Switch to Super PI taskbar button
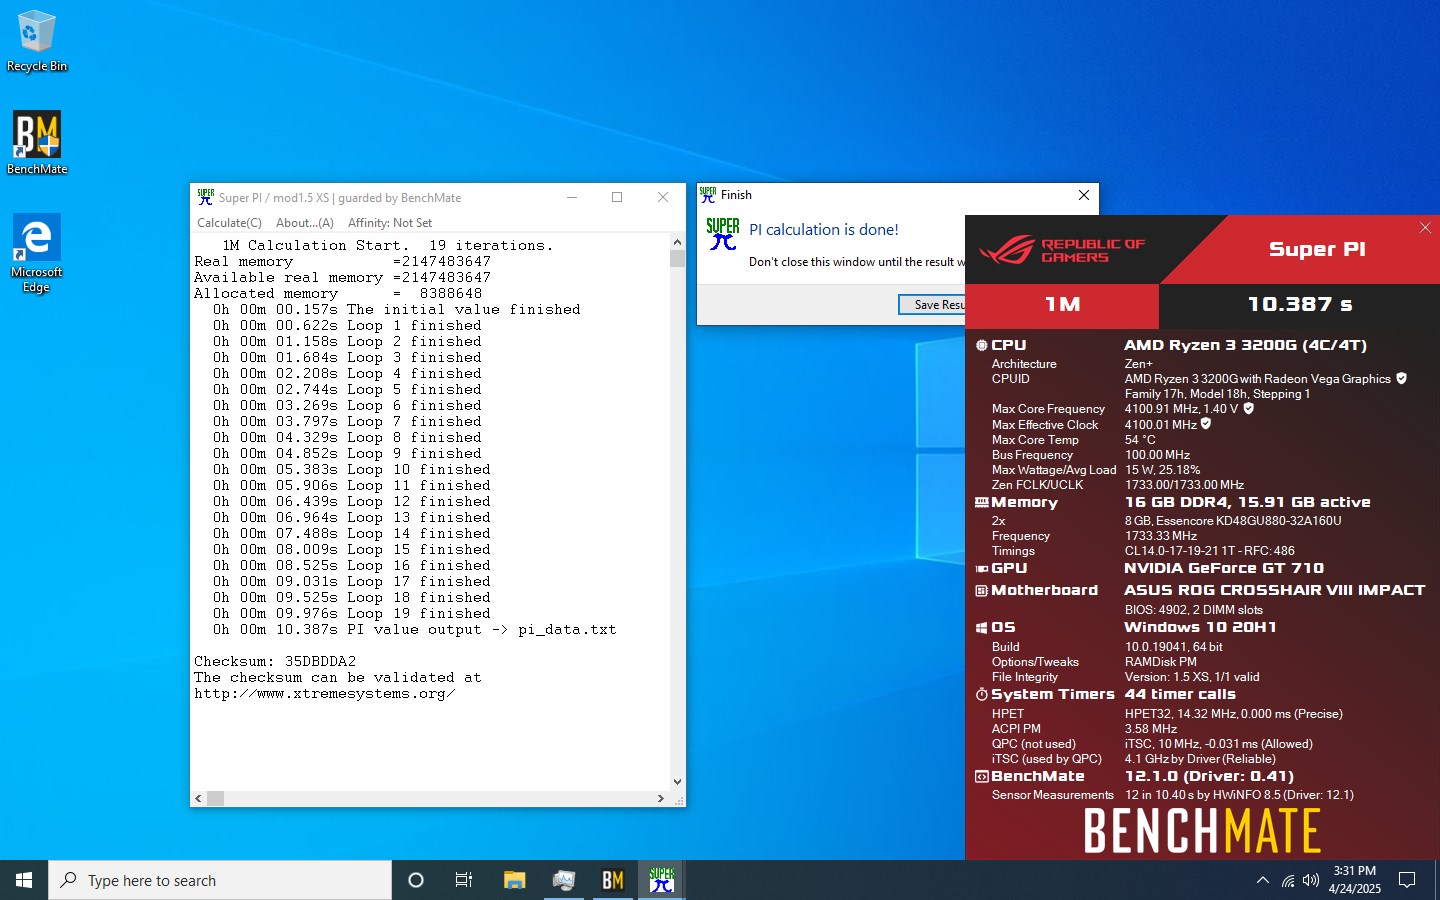Image resolution: width=1440 pixels, height=900 pixels. (x=661, y=880)
